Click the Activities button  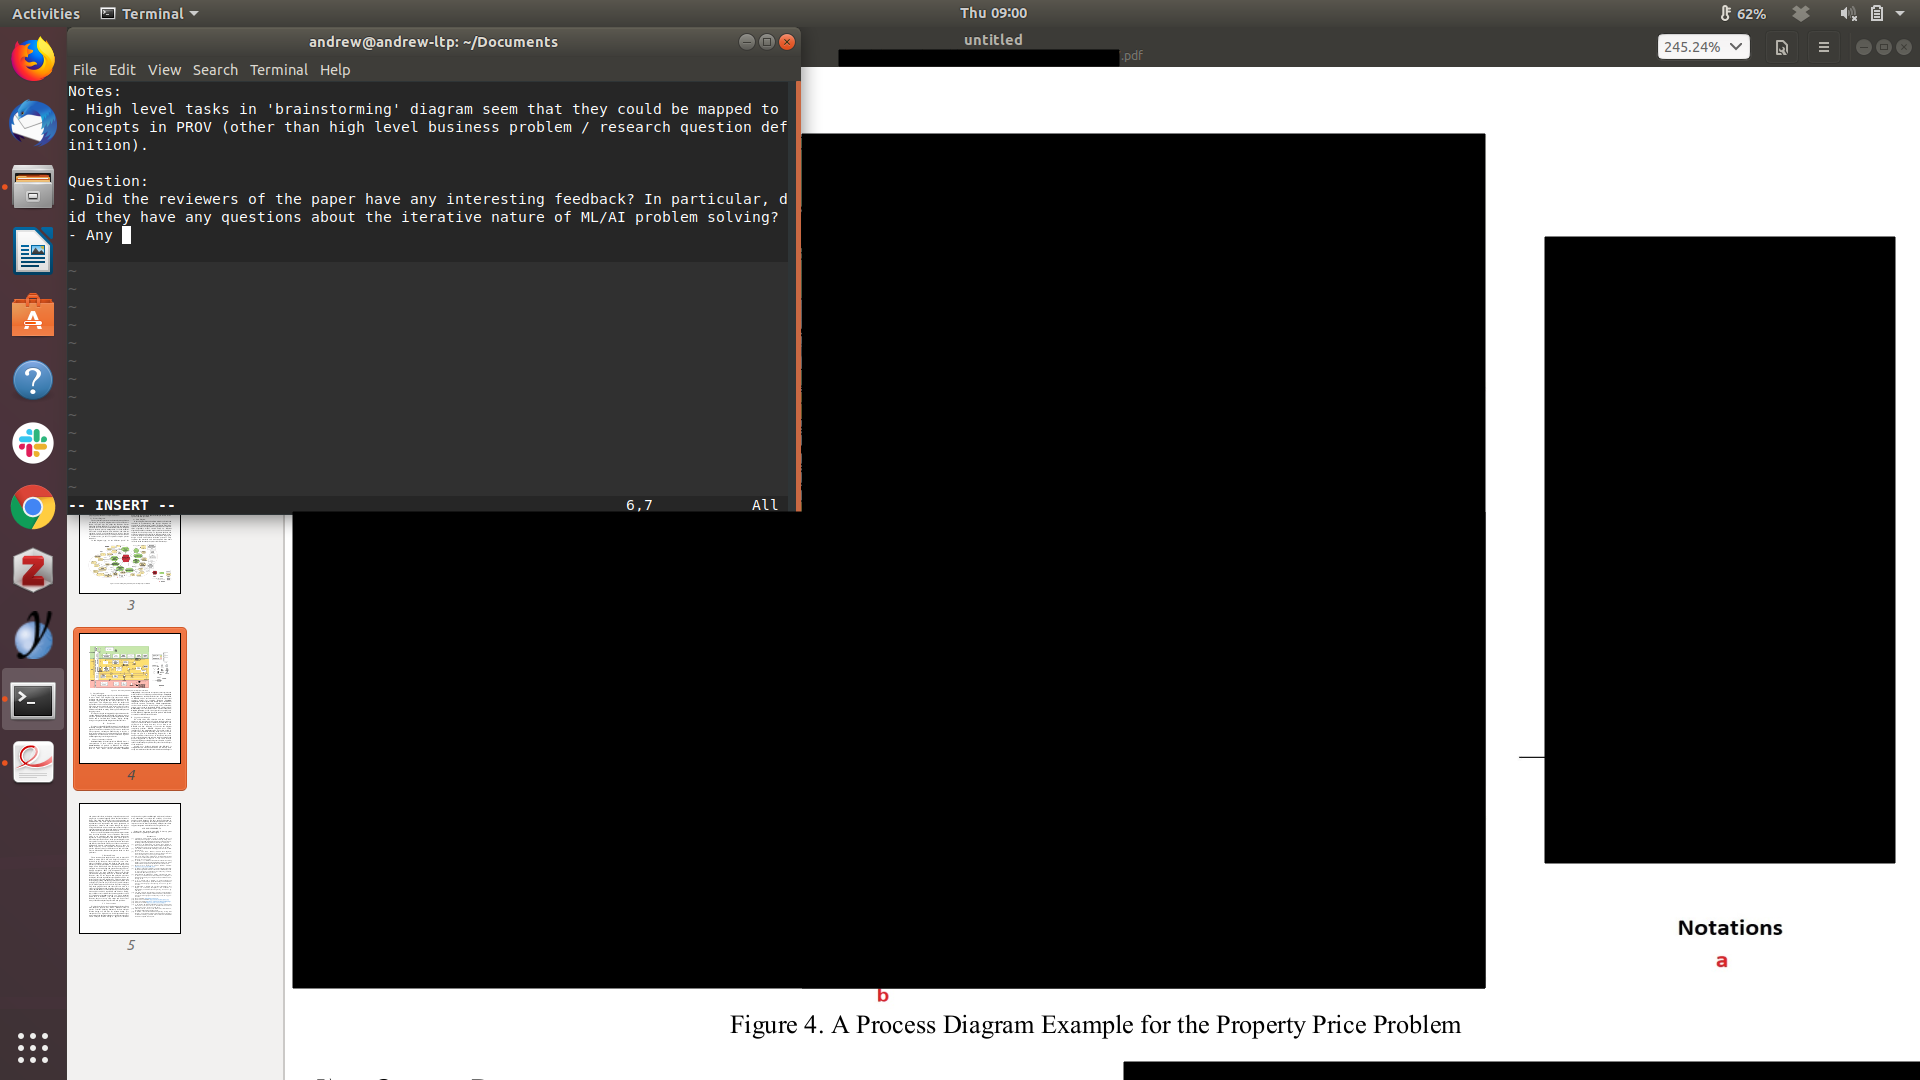pos(46,14)
